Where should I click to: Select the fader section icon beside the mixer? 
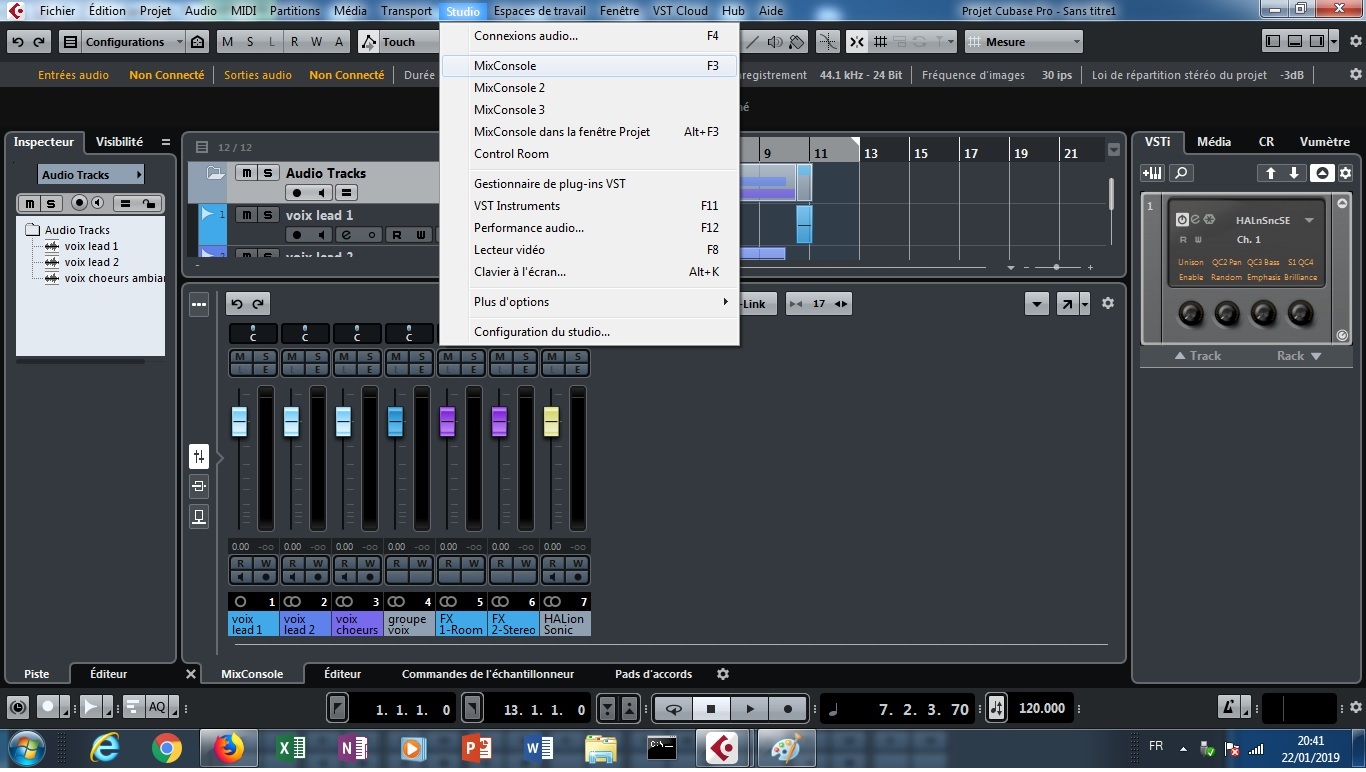pos(199,456)
